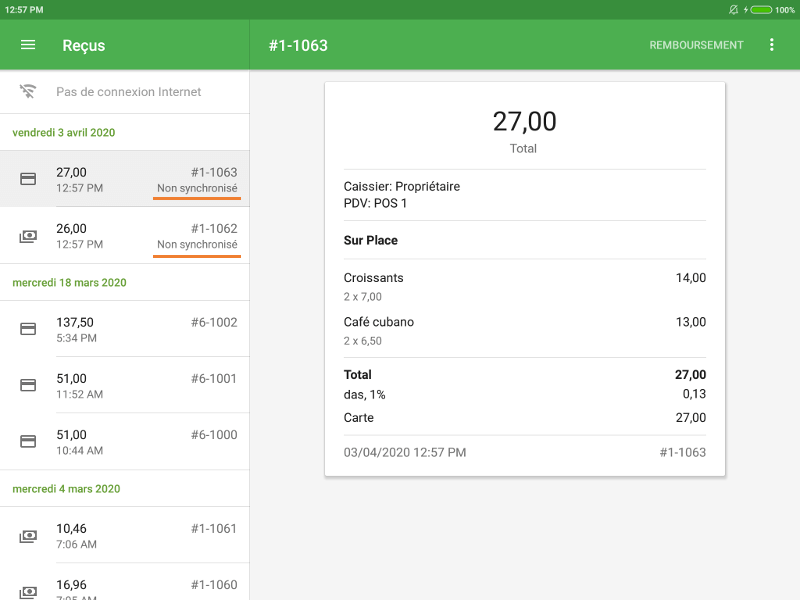Tap the REMBOURSEMENT refund button
The image size is (800, 600).
[x=696, y=45]
